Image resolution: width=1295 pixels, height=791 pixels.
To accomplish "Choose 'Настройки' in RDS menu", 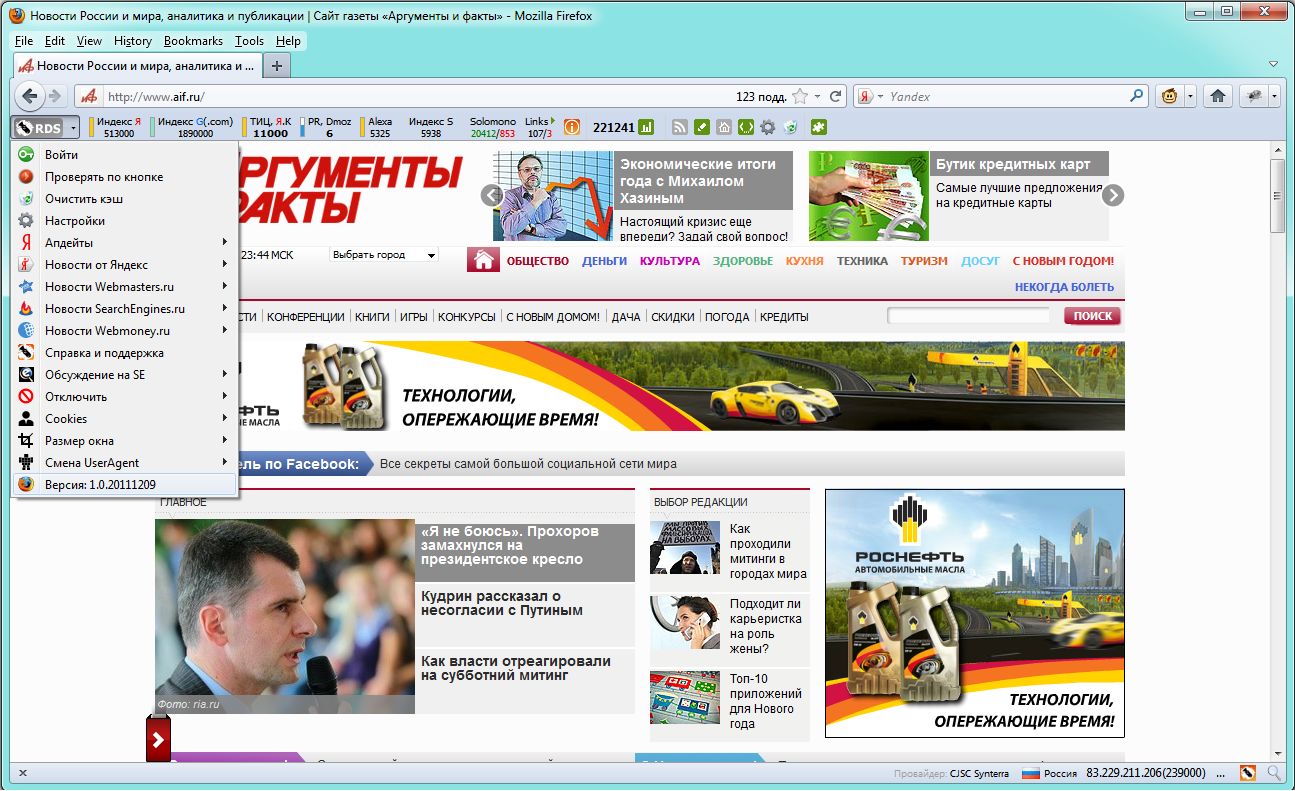I will pyautogui.click(x=125, y=221).
